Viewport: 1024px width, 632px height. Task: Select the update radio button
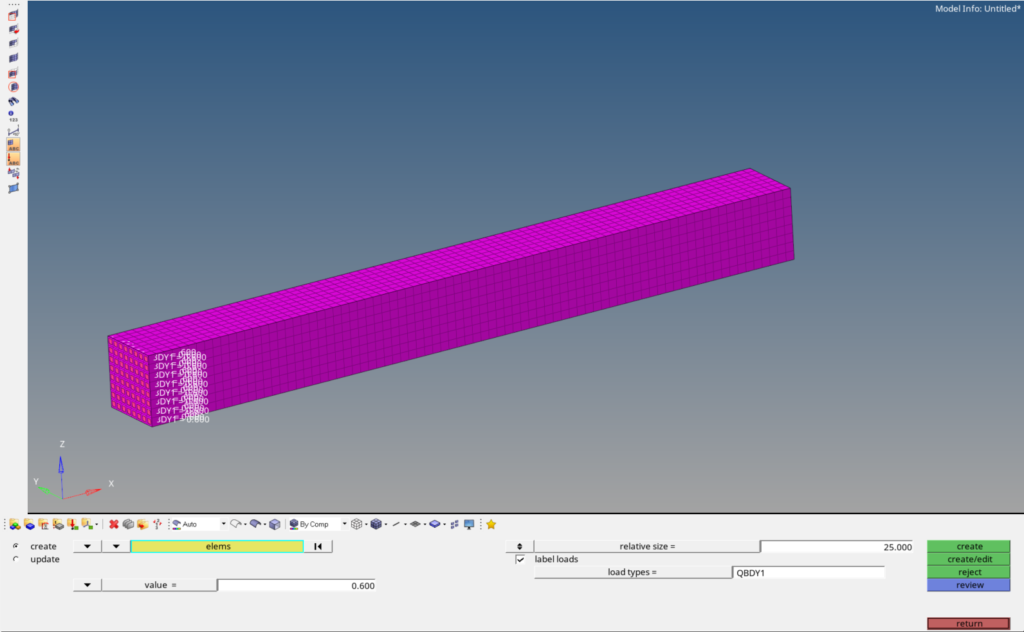click(17, 560)
